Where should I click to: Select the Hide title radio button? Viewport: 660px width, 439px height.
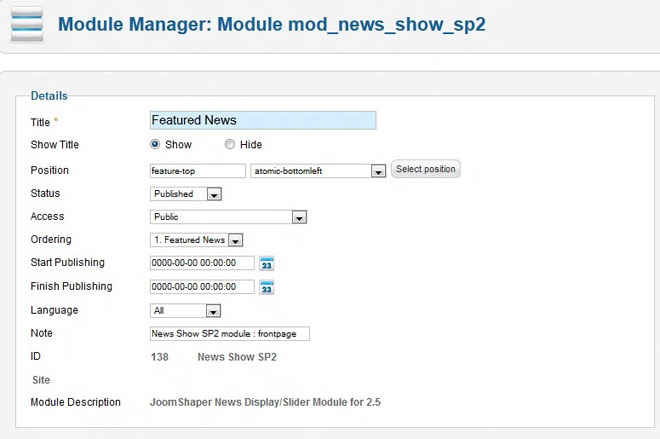(x=229, y=145)
